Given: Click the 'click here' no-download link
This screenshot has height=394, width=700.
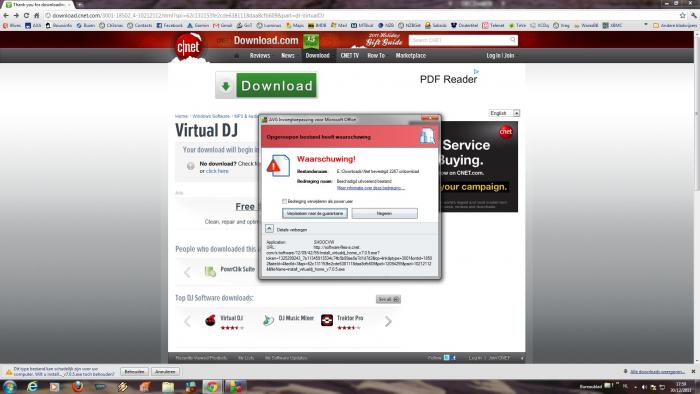Looking at the screenshot, I should [217, 171].
